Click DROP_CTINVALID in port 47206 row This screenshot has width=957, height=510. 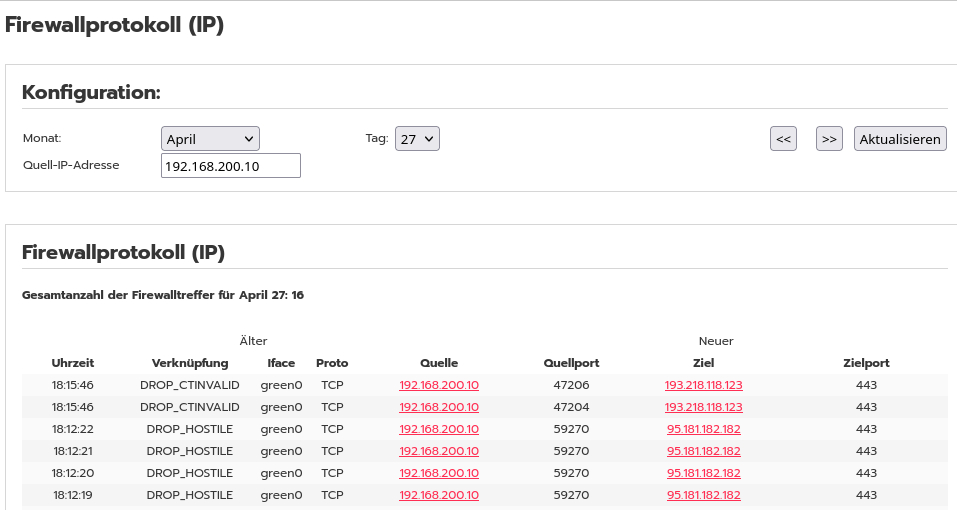pyautogui.click(x=190, y=385)
